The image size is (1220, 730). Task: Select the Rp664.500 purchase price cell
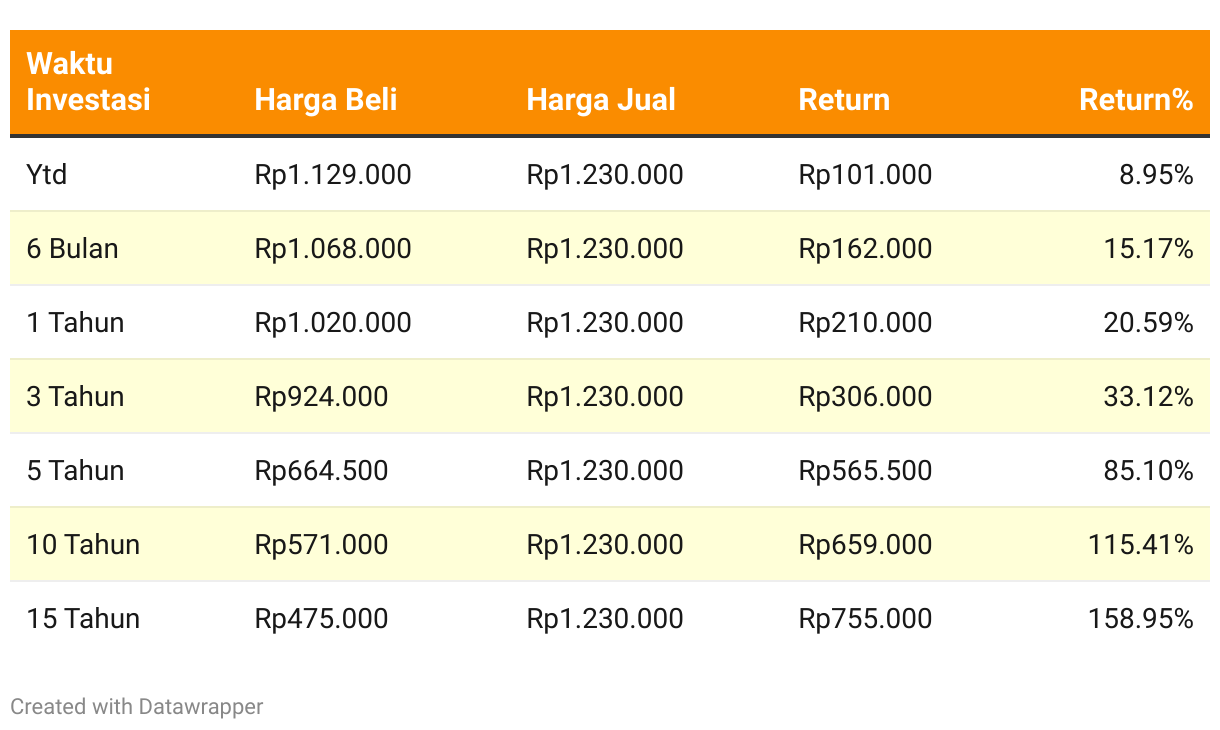point(322,471)
